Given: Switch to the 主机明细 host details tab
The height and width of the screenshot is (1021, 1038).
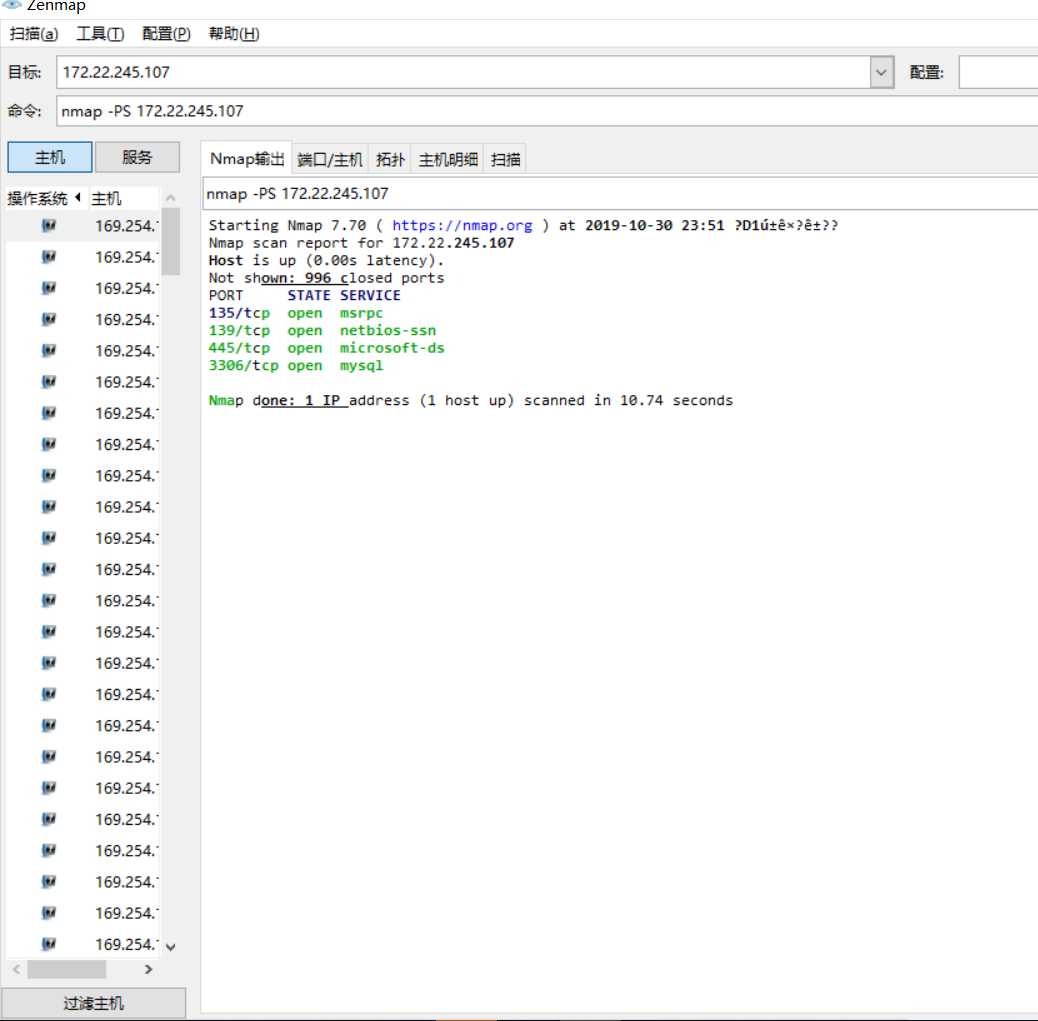Looking at the screenshot, I should point(448,160).
